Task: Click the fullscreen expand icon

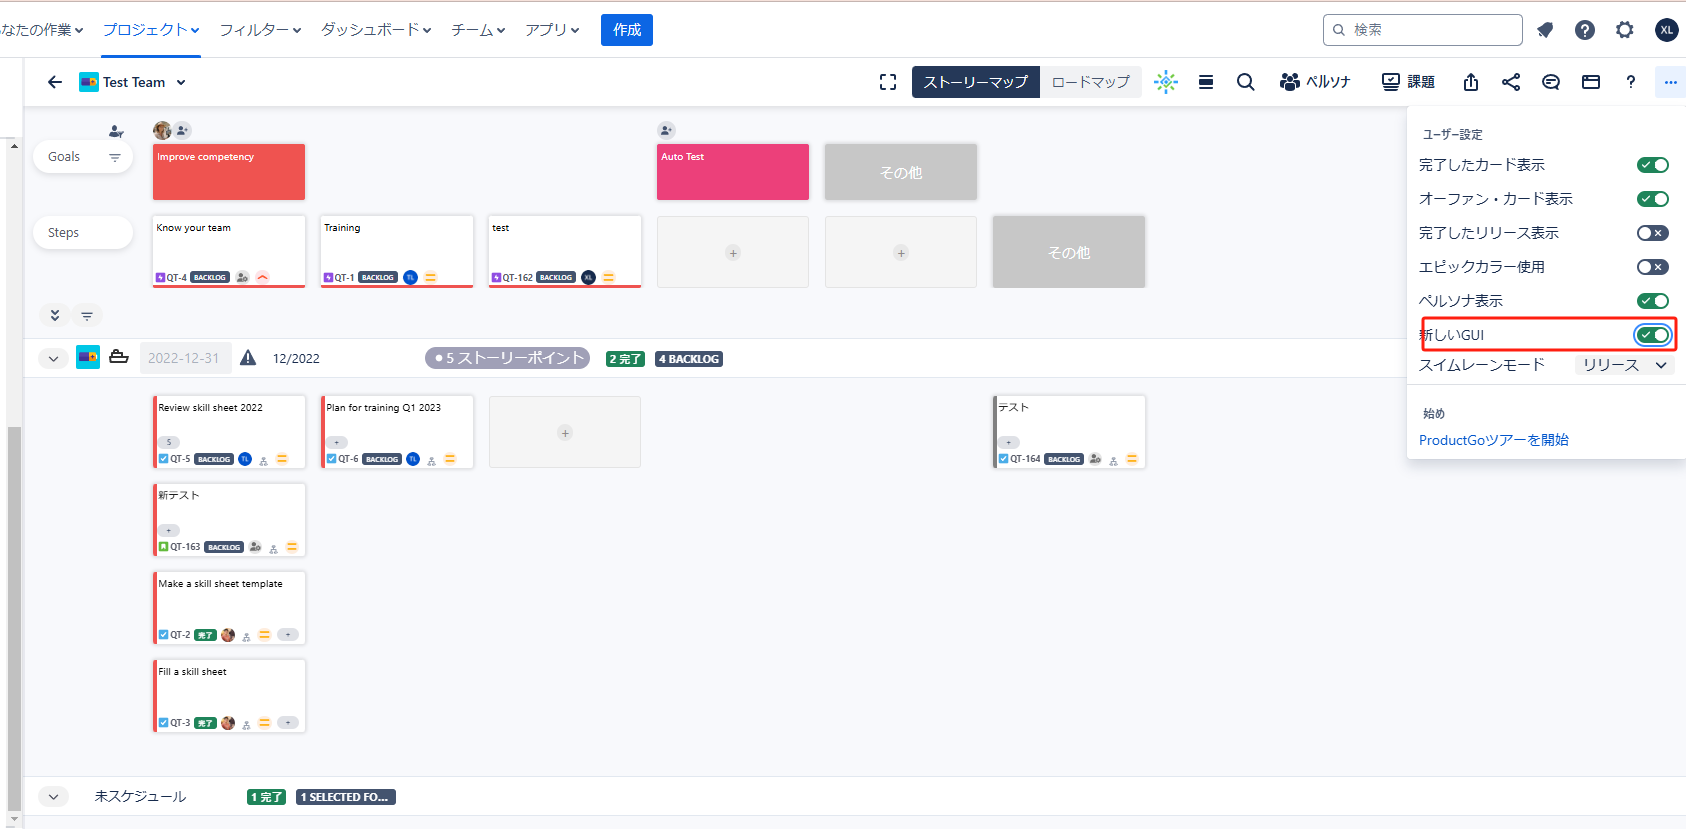Action: (887, 82)
